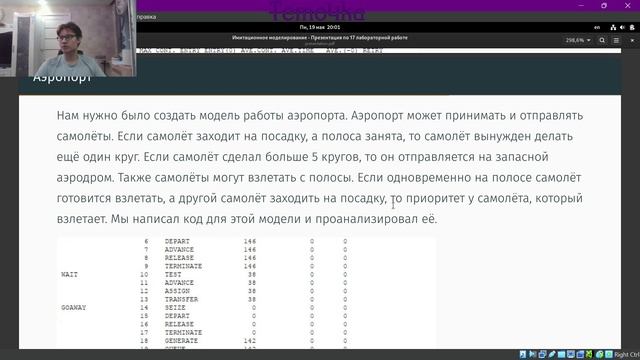Minimize the outer VM window
Screen dimensions: 640x360
[581, 5]
